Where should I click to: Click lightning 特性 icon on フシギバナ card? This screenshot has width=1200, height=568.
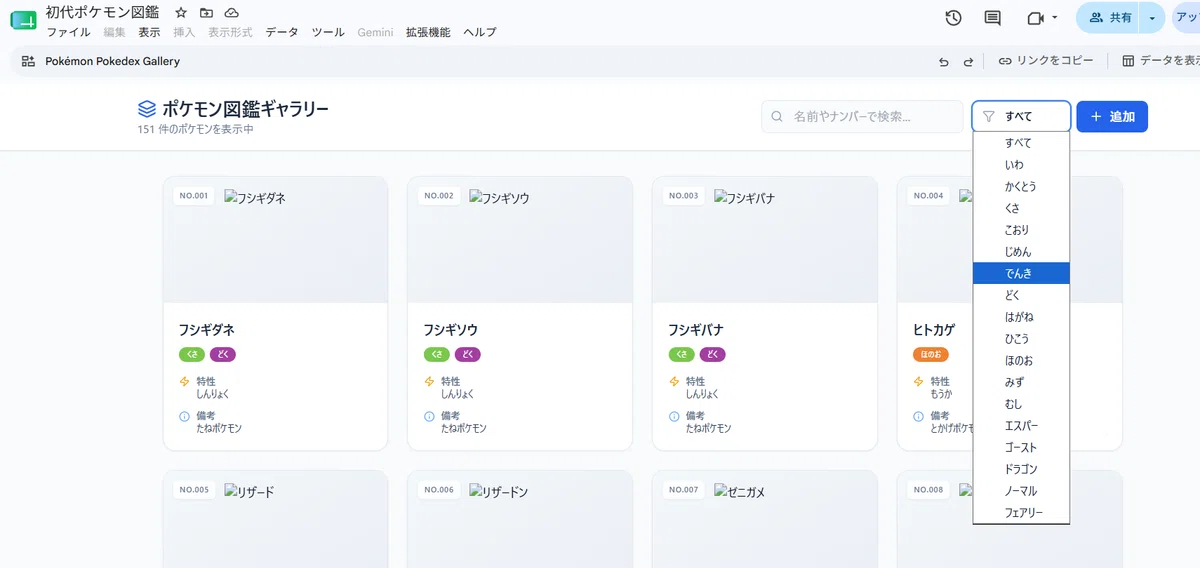(674, 382)
